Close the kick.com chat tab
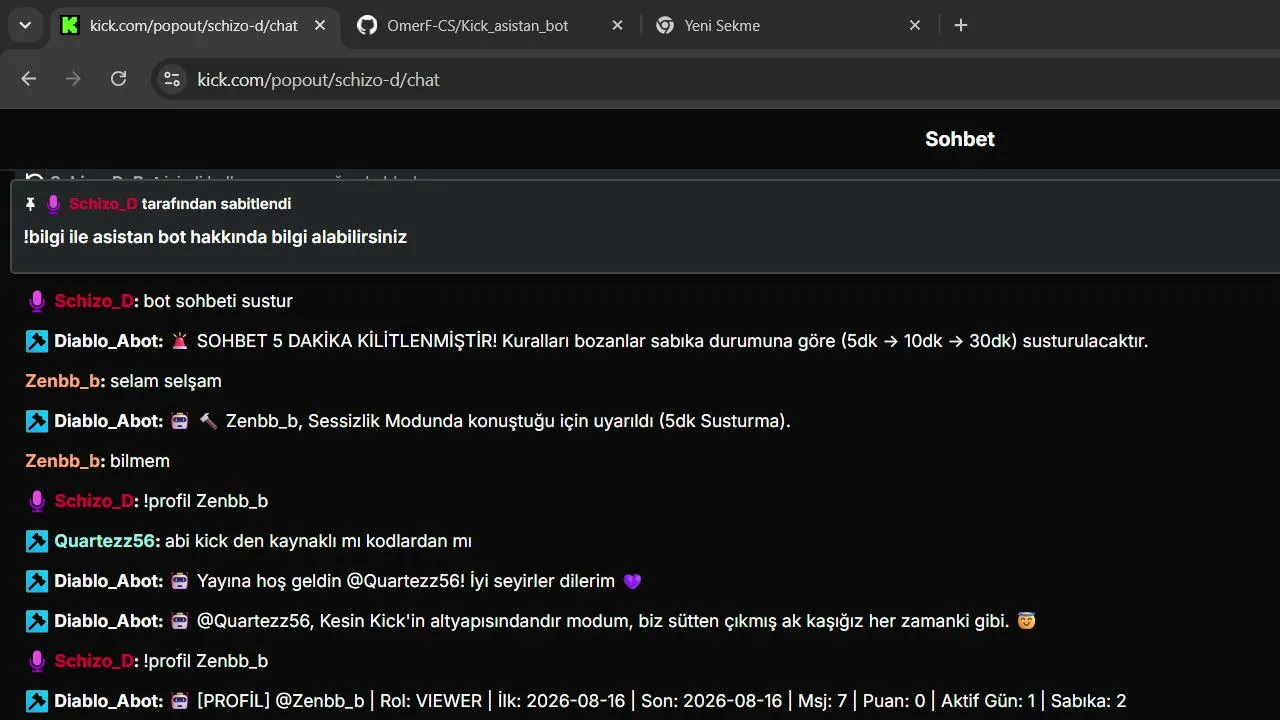 [320, 25]
